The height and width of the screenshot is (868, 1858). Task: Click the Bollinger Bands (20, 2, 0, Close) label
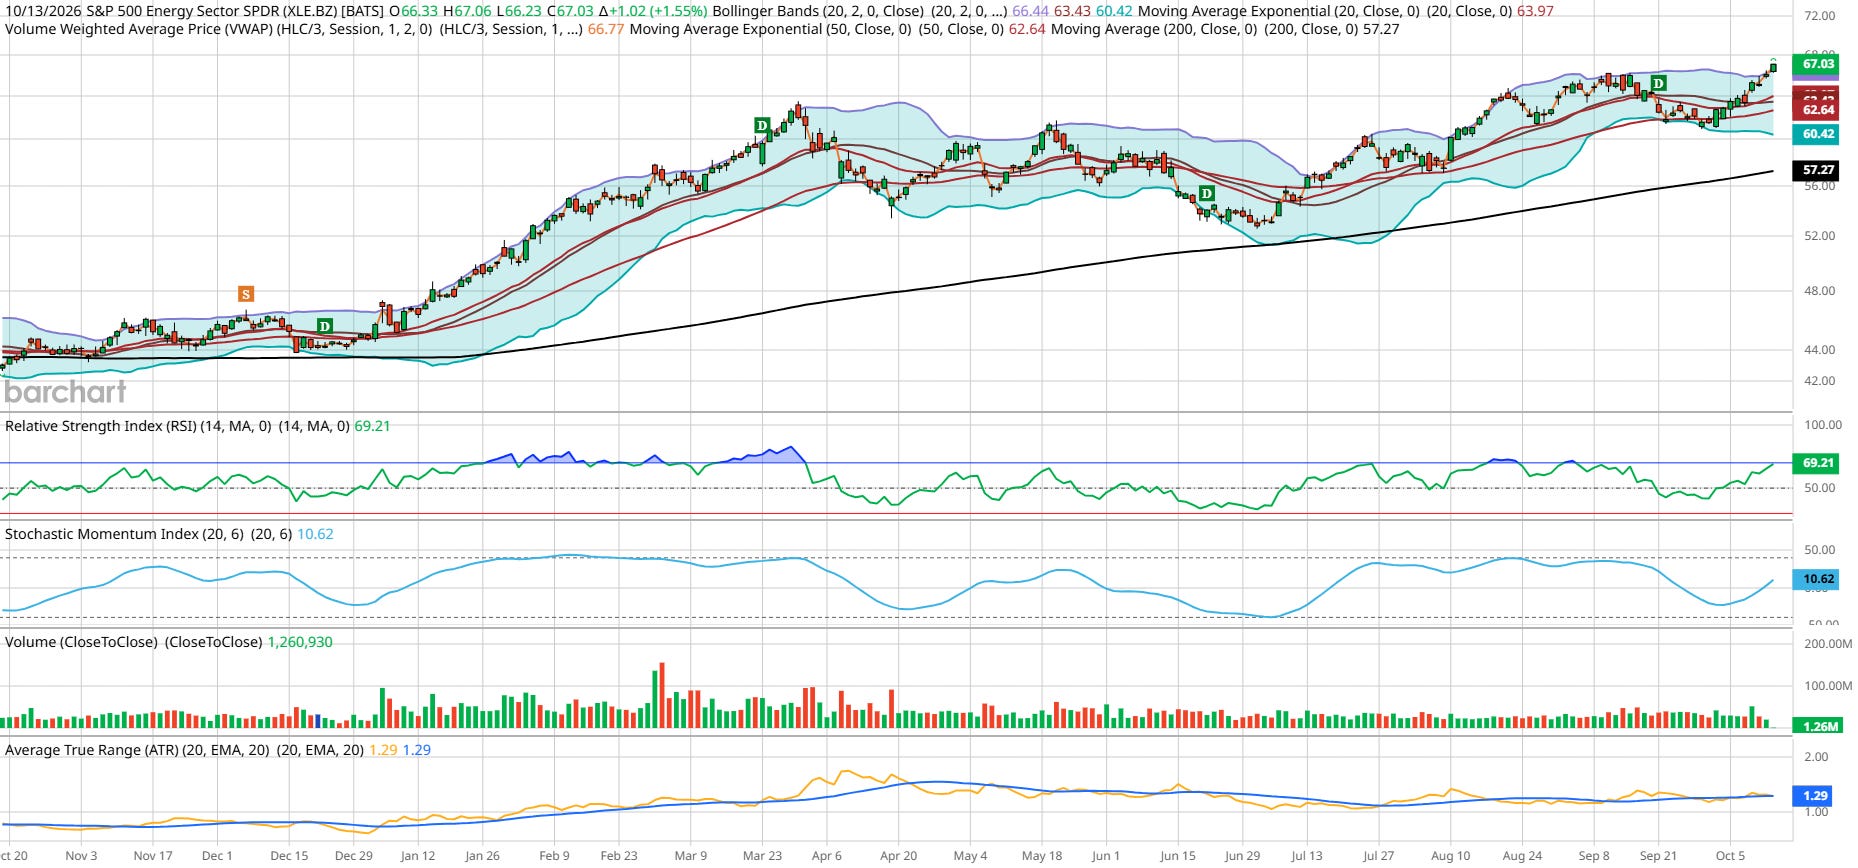pos(818,11)
